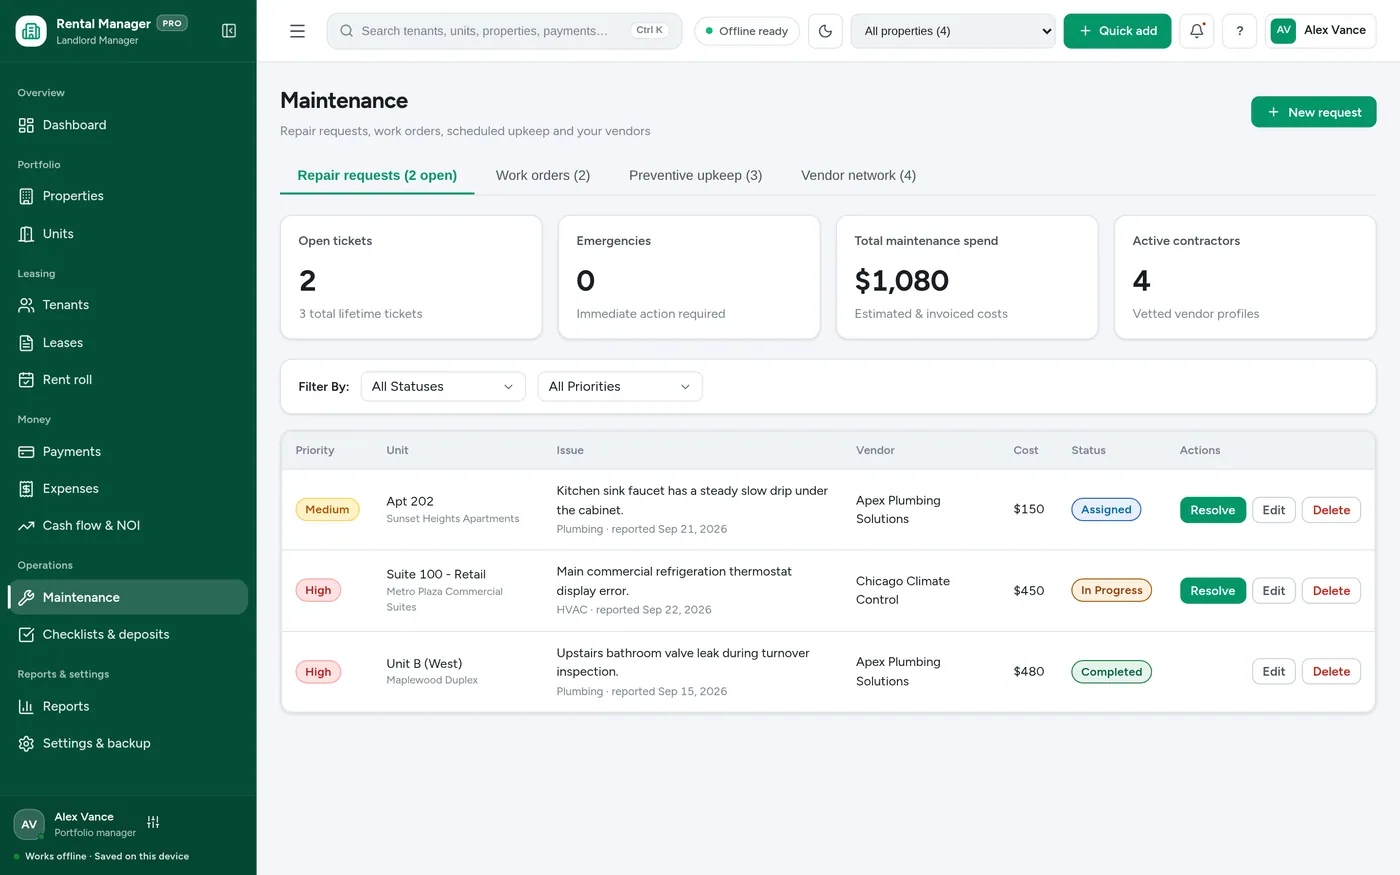Viewport: 1400px width, 875px height.
Task: Open Vendor network tab
Action: (x=858, y=175)
